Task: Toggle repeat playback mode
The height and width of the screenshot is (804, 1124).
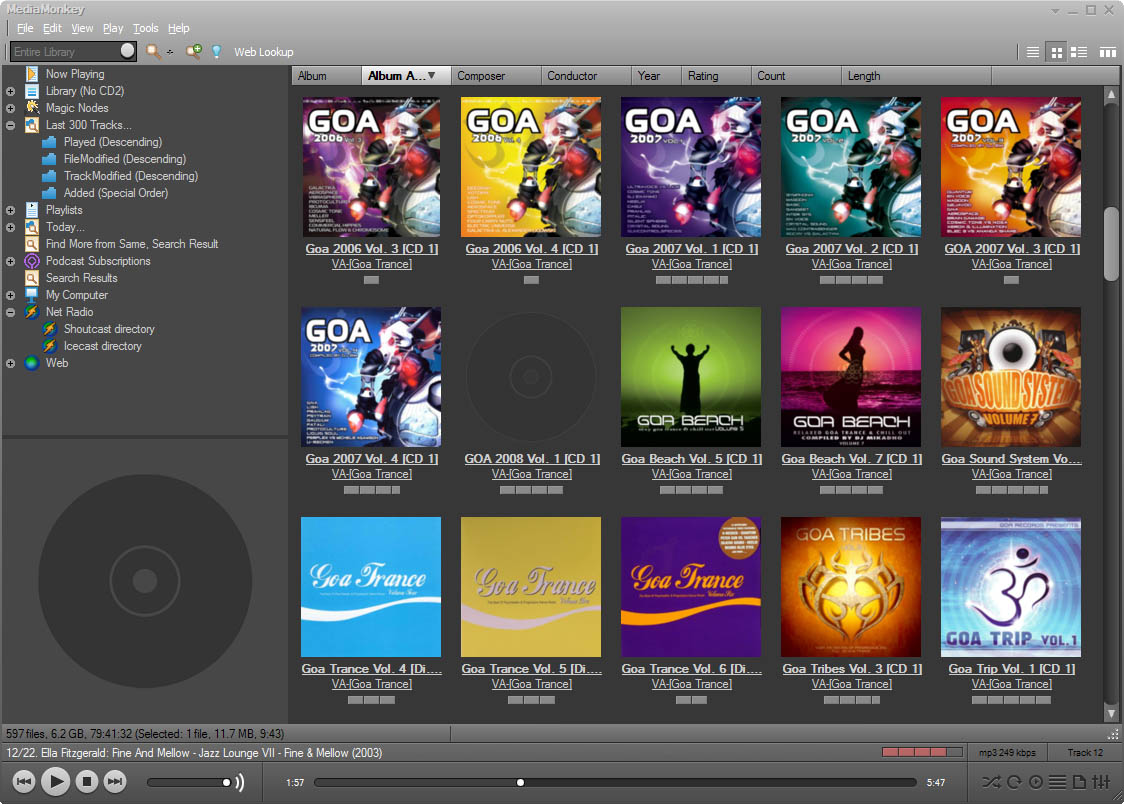Action: 1013,782
